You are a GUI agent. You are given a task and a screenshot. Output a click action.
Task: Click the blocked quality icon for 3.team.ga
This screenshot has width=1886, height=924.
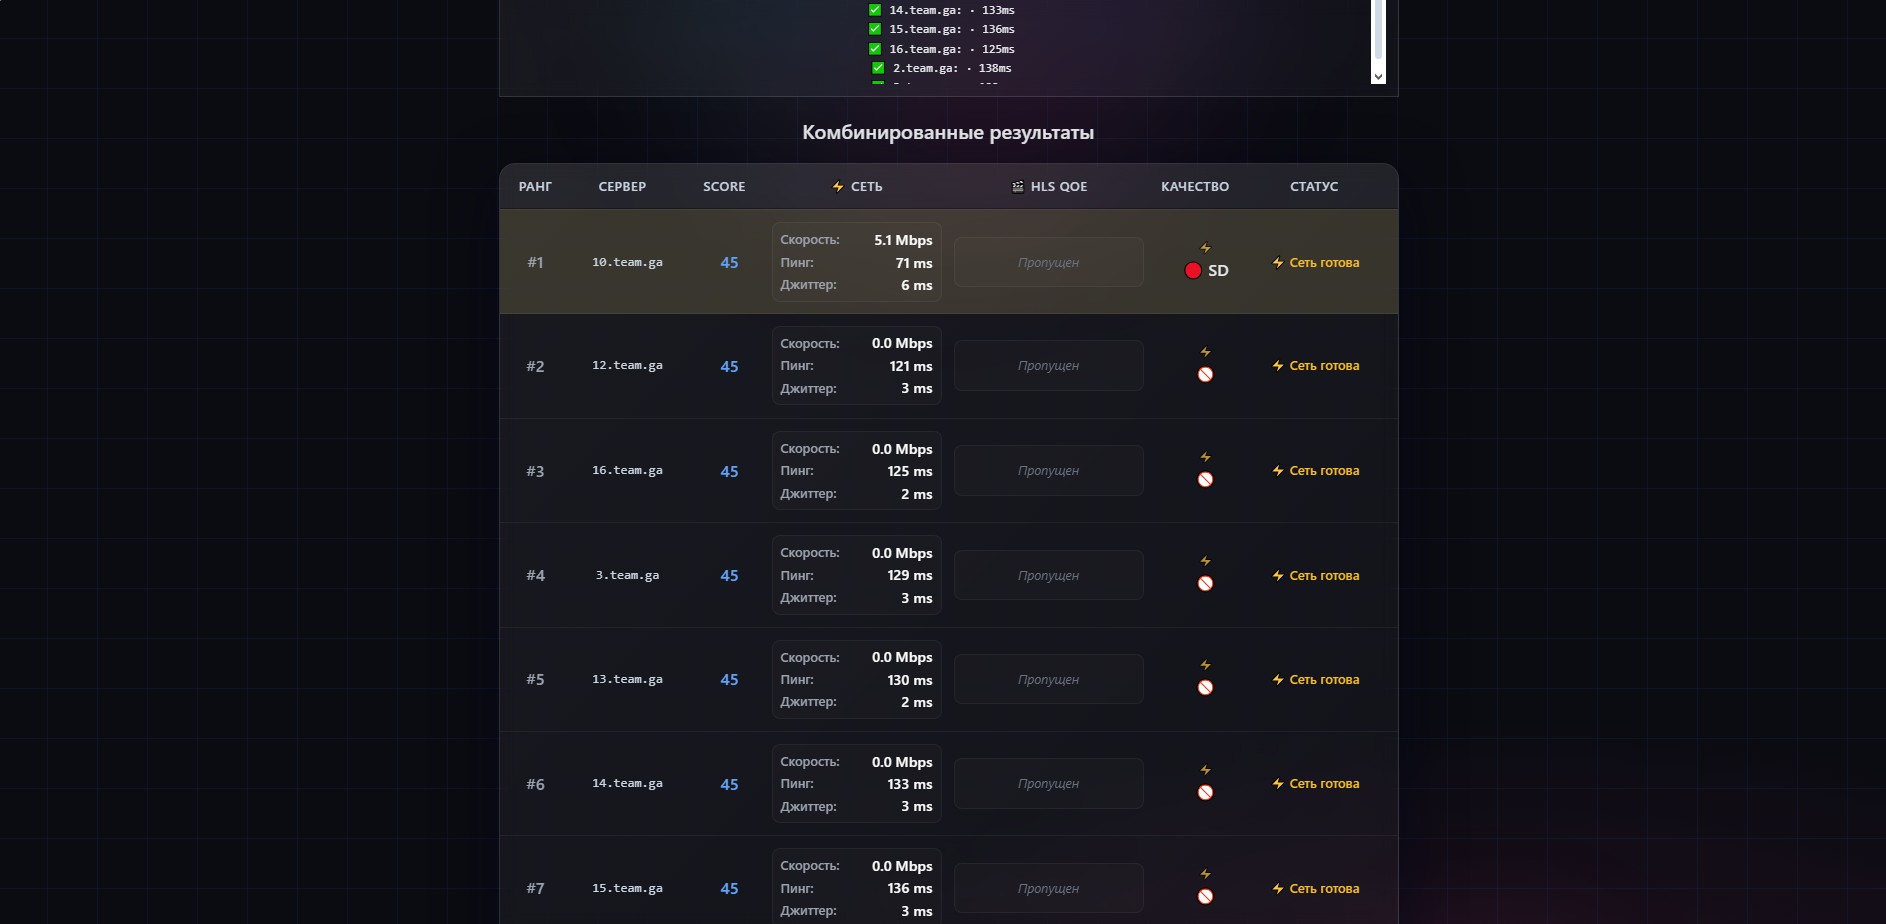[x=1205, y=584]
